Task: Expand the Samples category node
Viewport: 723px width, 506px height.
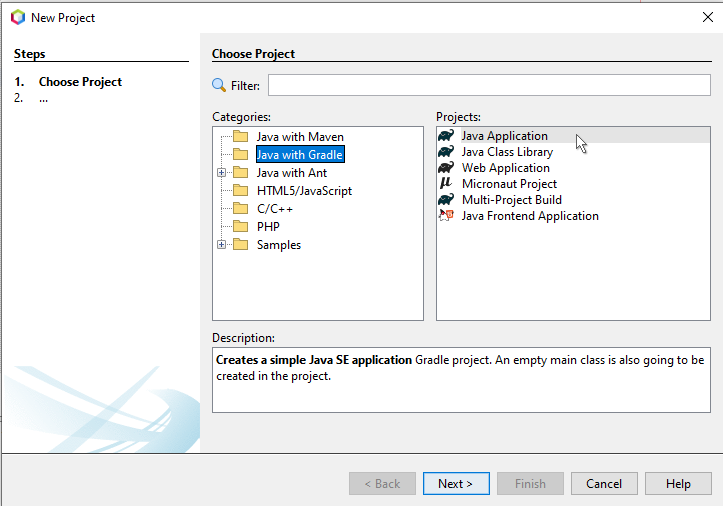Action: [221, 245]
